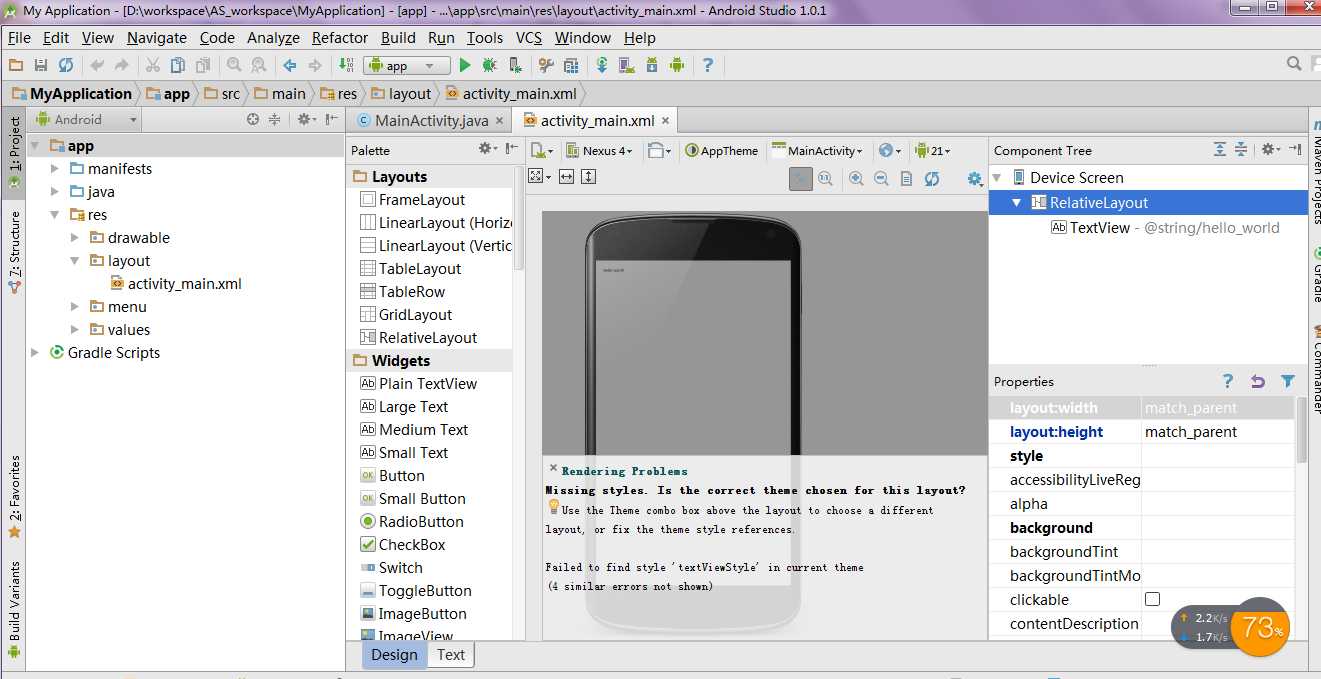This screenshot has width=1321, height=679.
Task: Click Zoom In icon in designer toolbar
Action: pos(857,178)
